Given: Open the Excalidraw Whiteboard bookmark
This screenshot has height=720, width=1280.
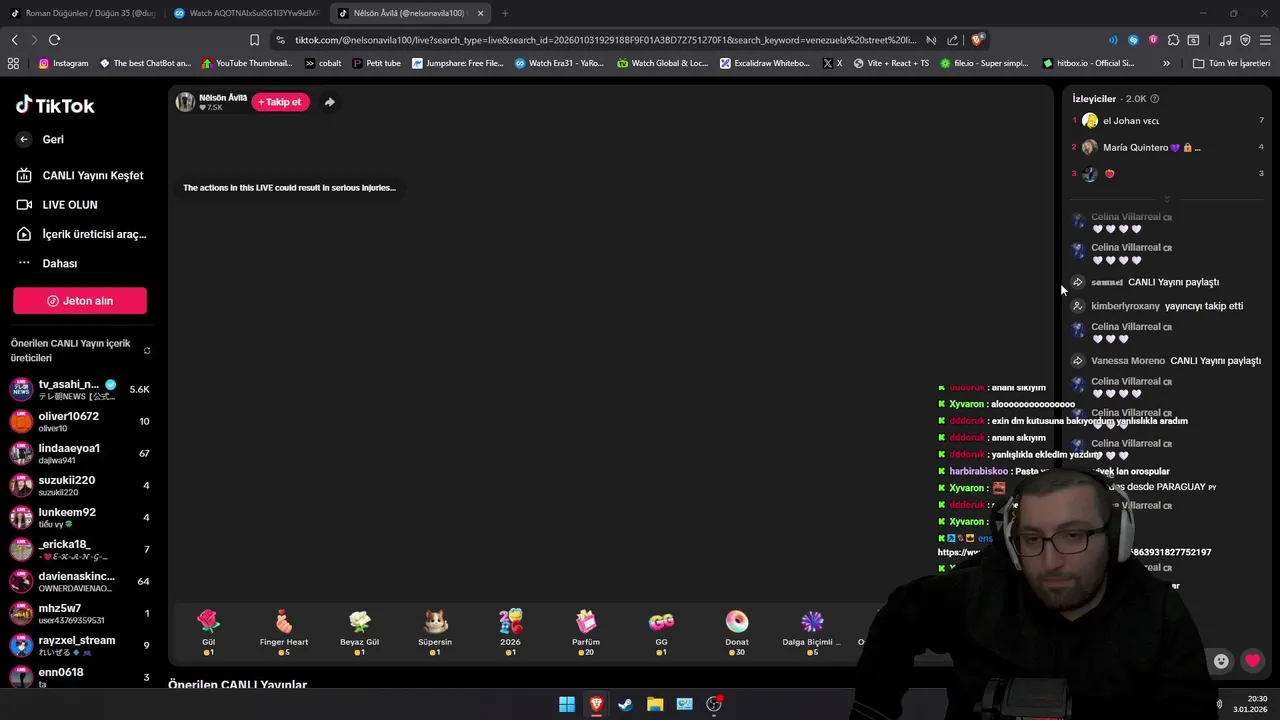Looking at the screenshot, I should pyautogui.click(x=765, y=63).
